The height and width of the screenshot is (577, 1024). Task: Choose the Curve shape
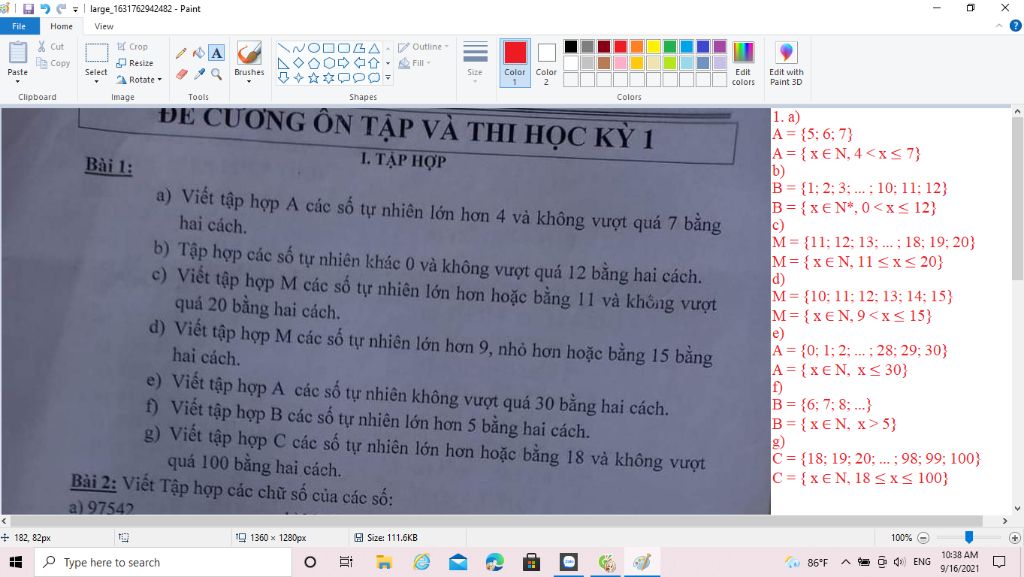click(298, 48)
